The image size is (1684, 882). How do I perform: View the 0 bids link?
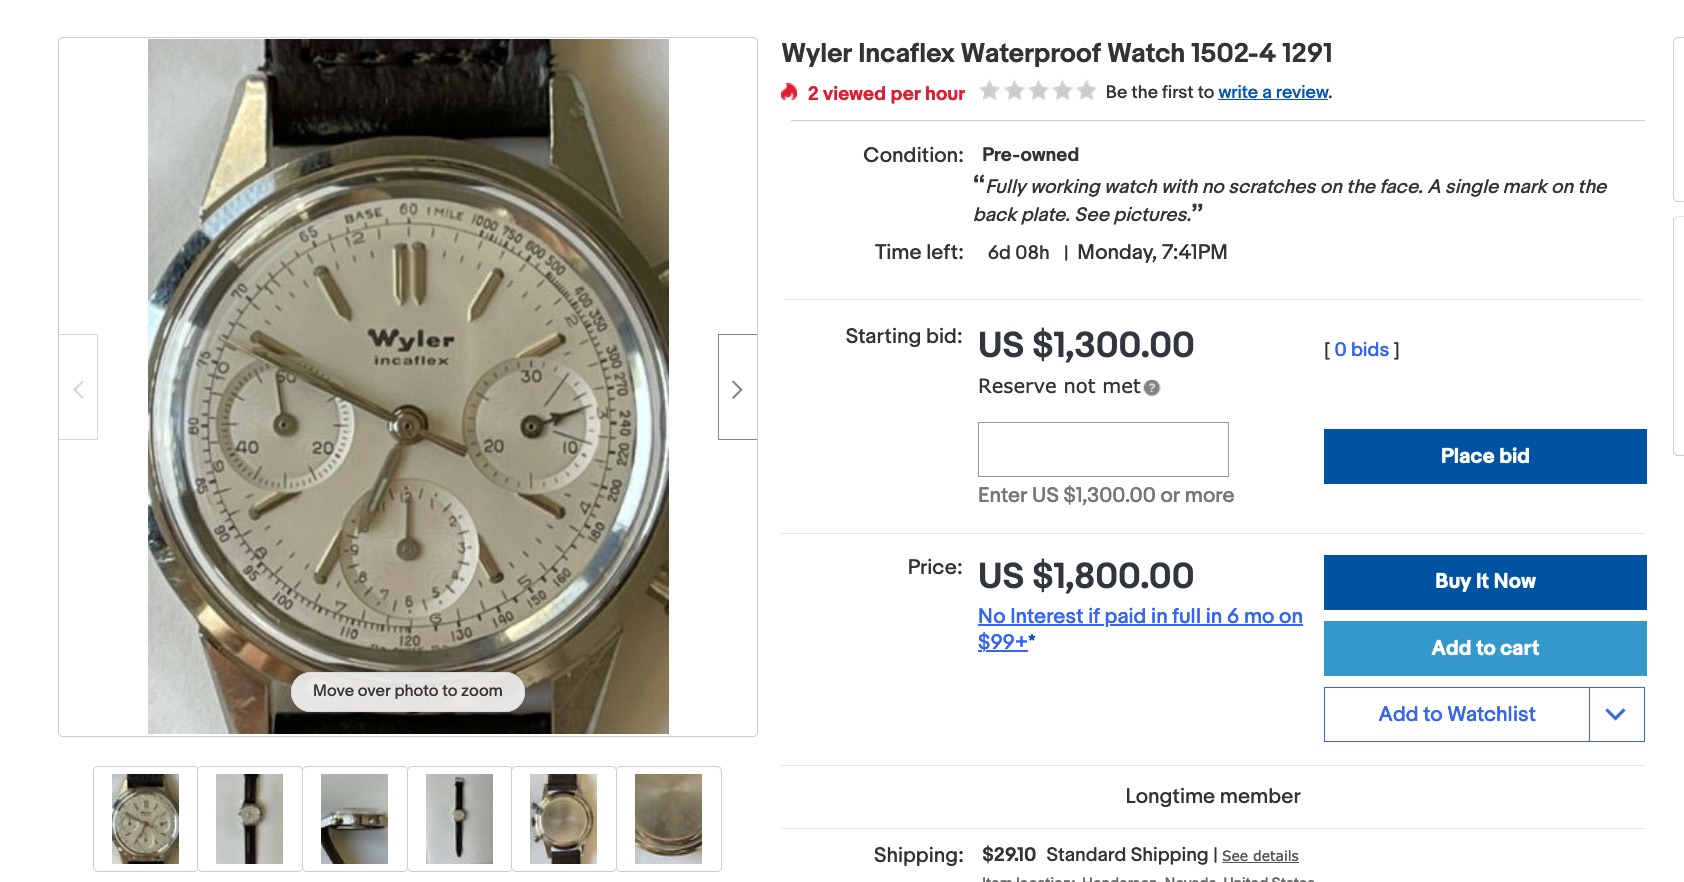click(x=1361, y=349)
